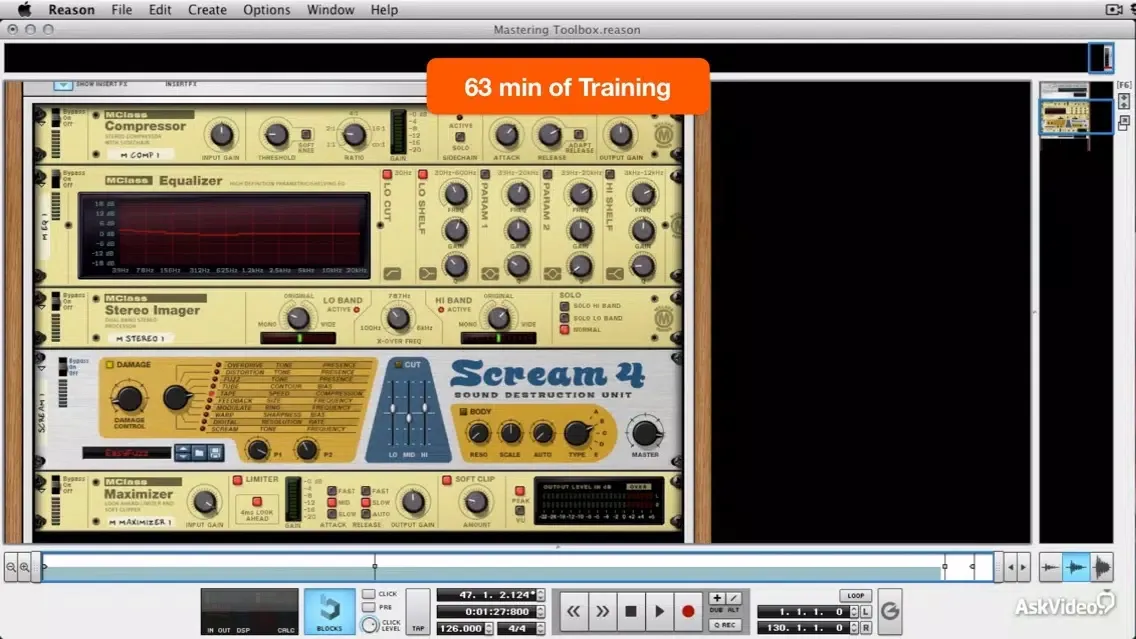Adjust the right locator position stepper
This screenshot has height=639, width=1136.
pos(854,628)
